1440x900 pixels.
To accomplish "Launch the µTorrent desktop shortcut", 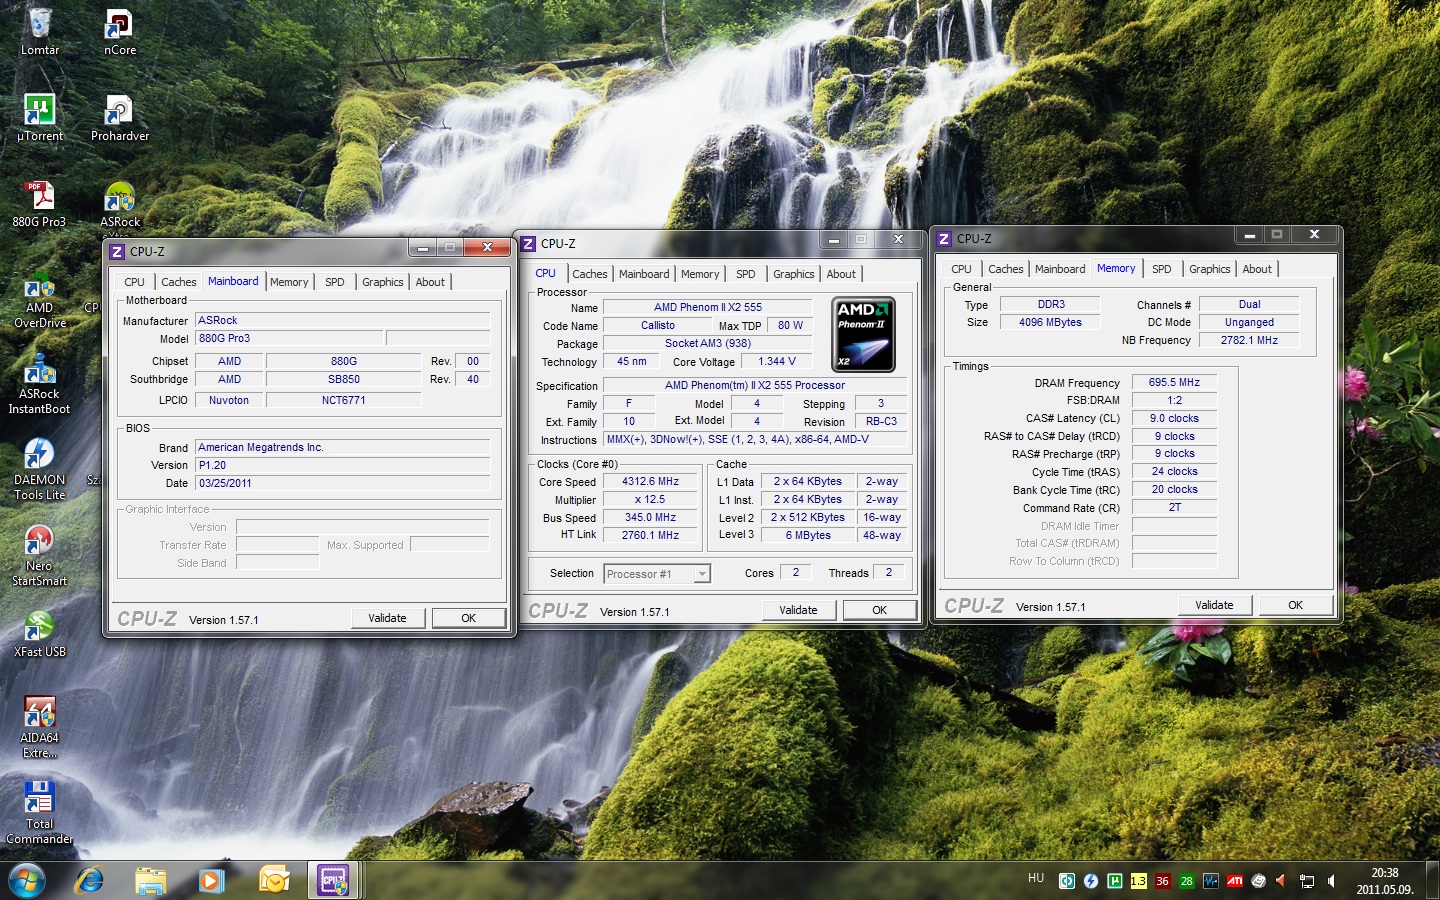I will click(x=40, y=117).
